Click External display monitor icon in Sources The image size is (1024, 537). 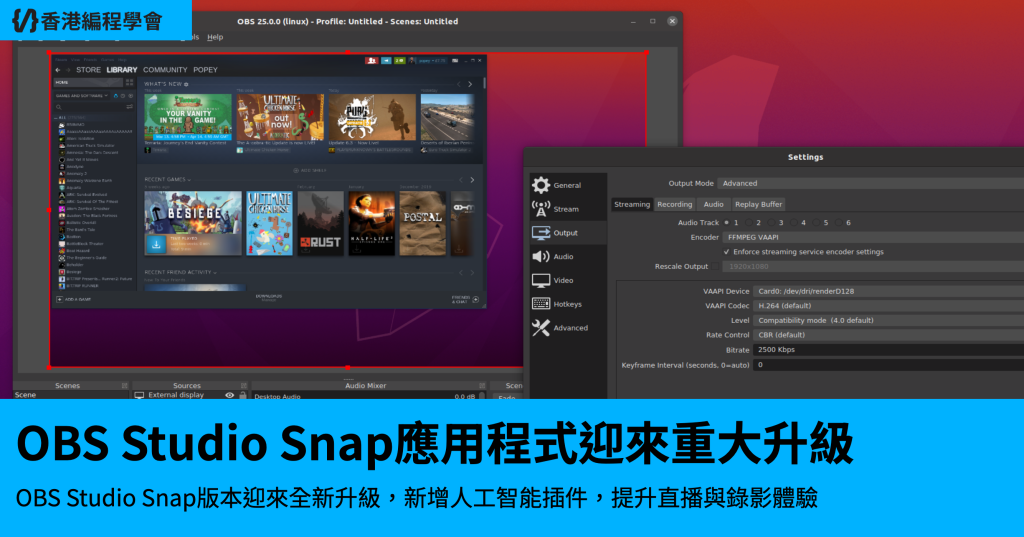(x=139, y=395)
